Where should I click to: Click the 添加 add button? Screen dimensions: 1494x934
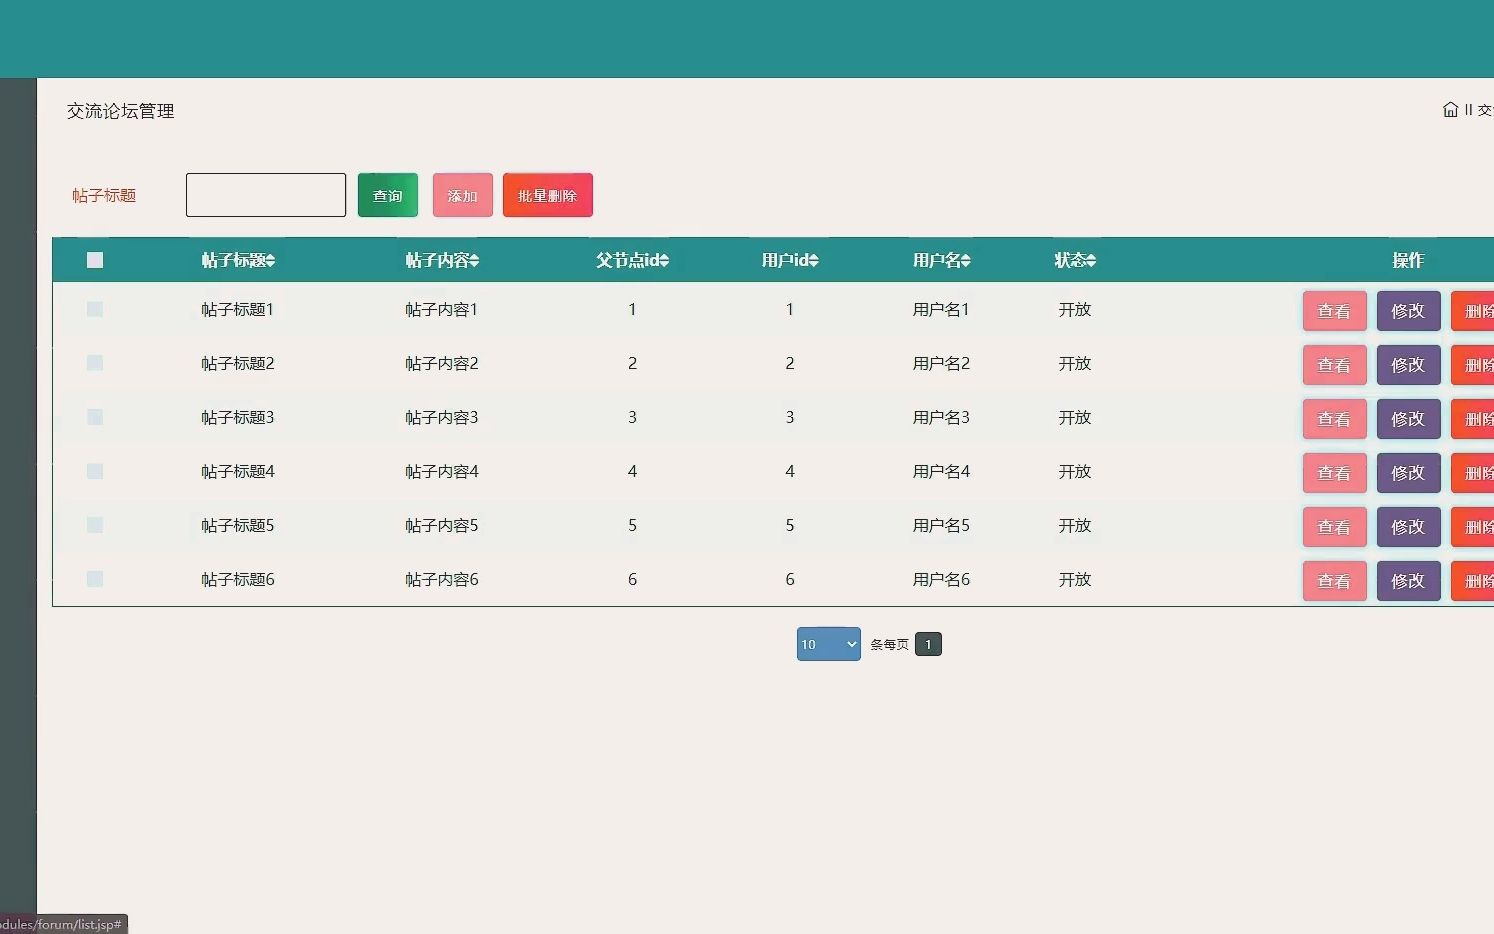[x=463, y=195]
